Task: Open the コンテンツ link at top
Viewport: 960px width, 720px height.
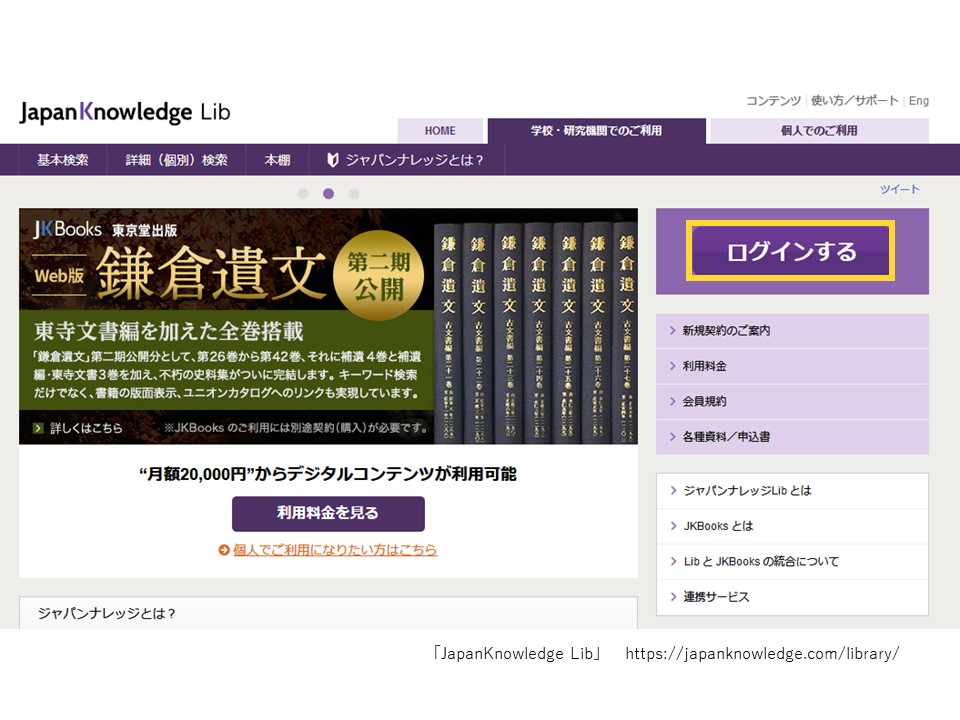Action: click(x=773, y=101)
